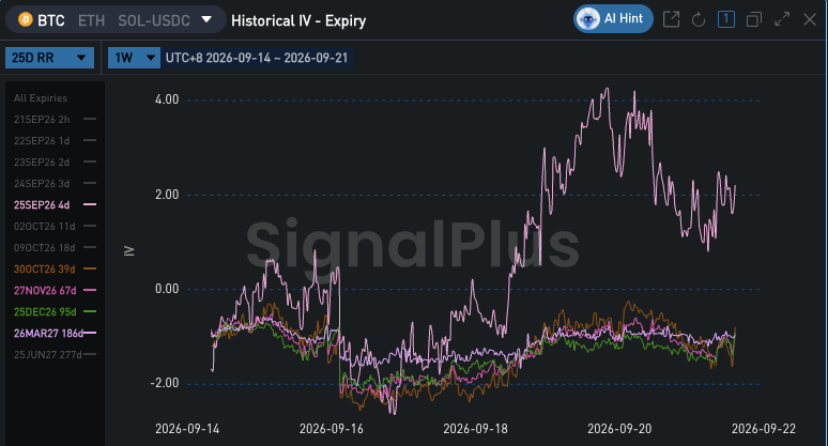Toggle the 30OCT26 39d expiry series
The height and width of the screenshot is (446, 828).
coord(55,269)
